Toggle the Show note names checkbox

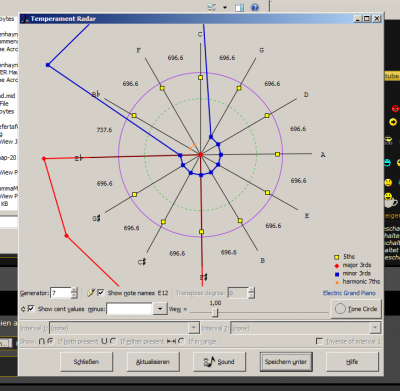click(x=101, y=293)
